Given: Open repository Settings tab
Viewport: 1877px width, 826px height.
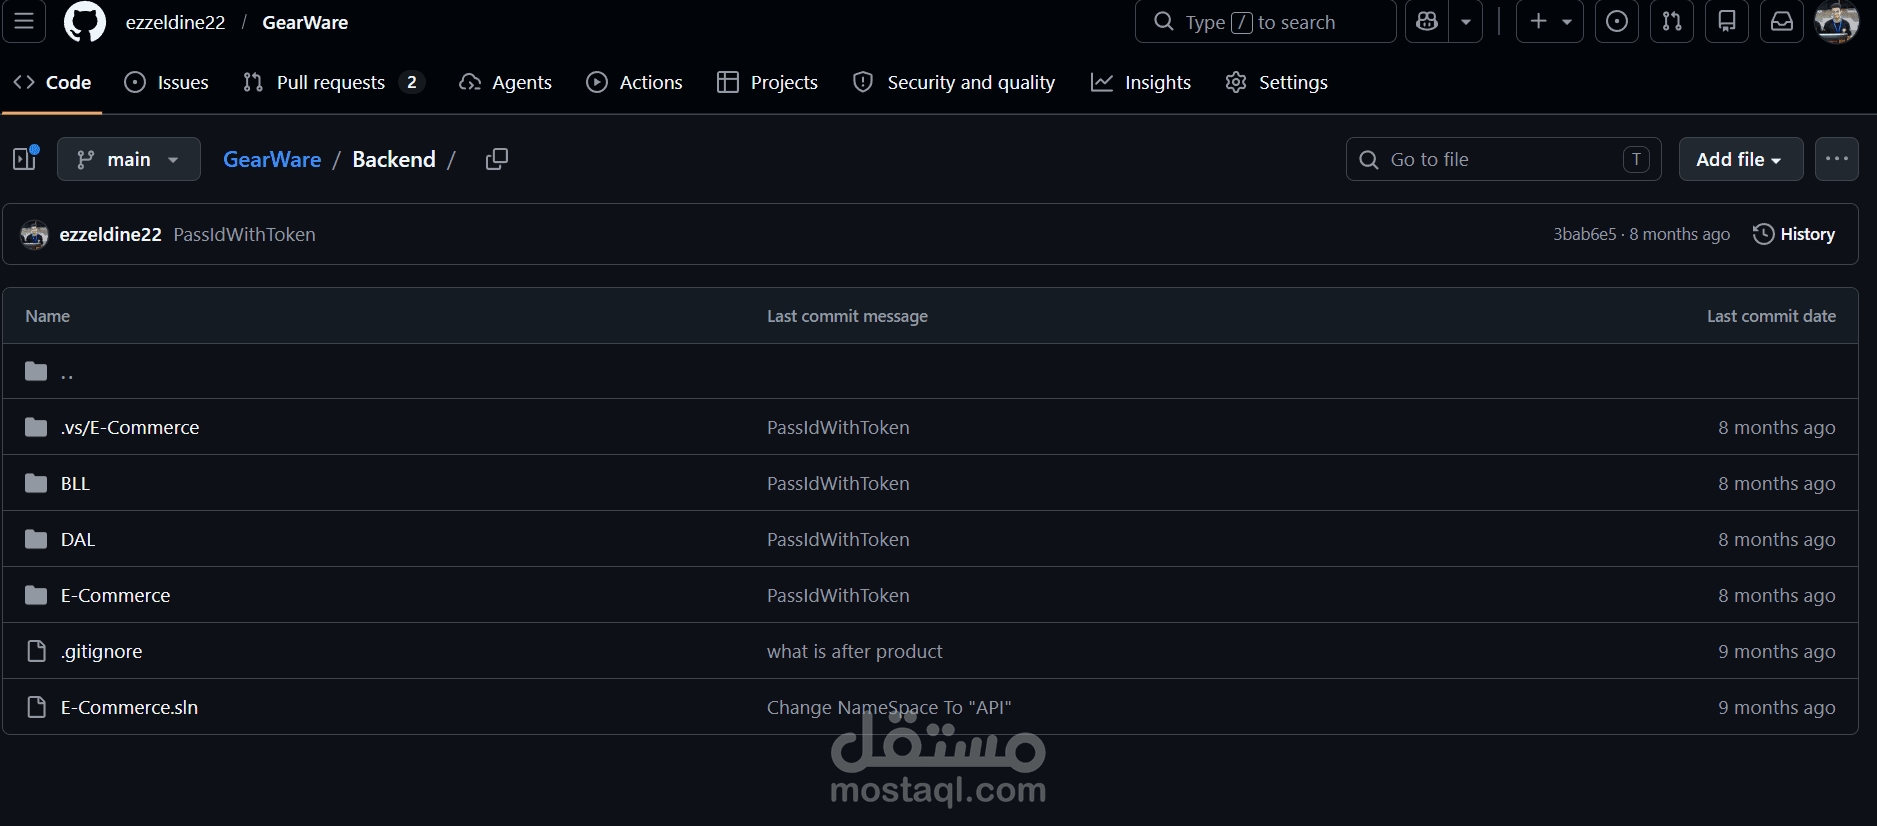Looking at the screenshot, I should click(1277, 82).
